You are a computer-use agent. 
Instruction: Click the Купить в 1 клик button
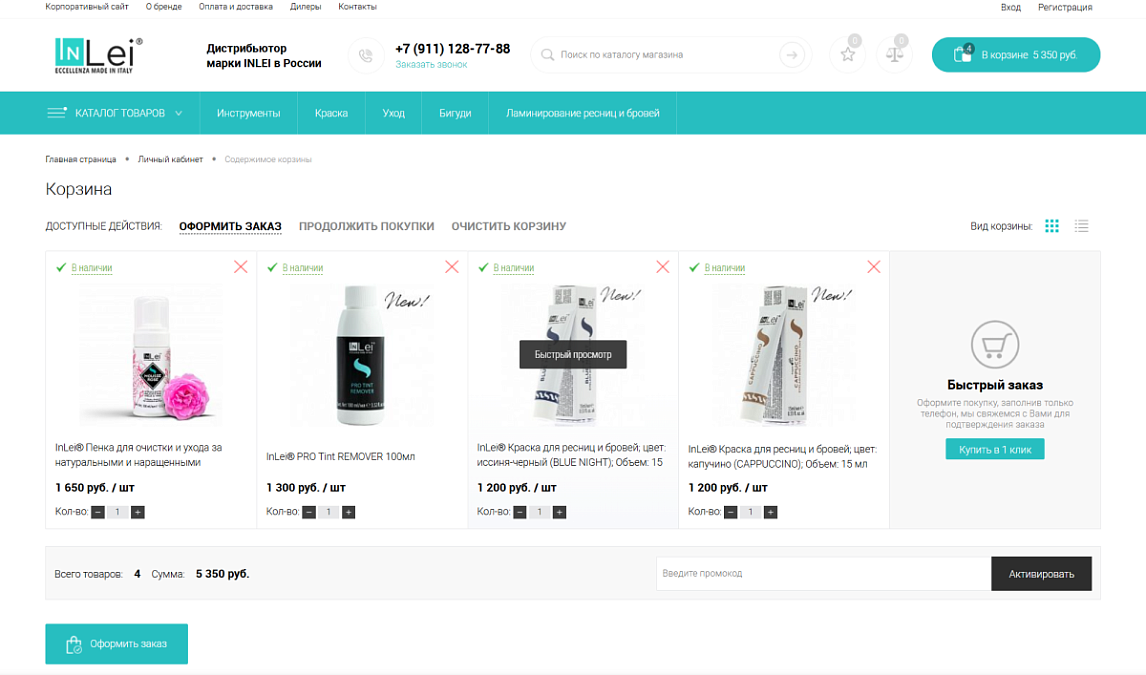[994, 450]
